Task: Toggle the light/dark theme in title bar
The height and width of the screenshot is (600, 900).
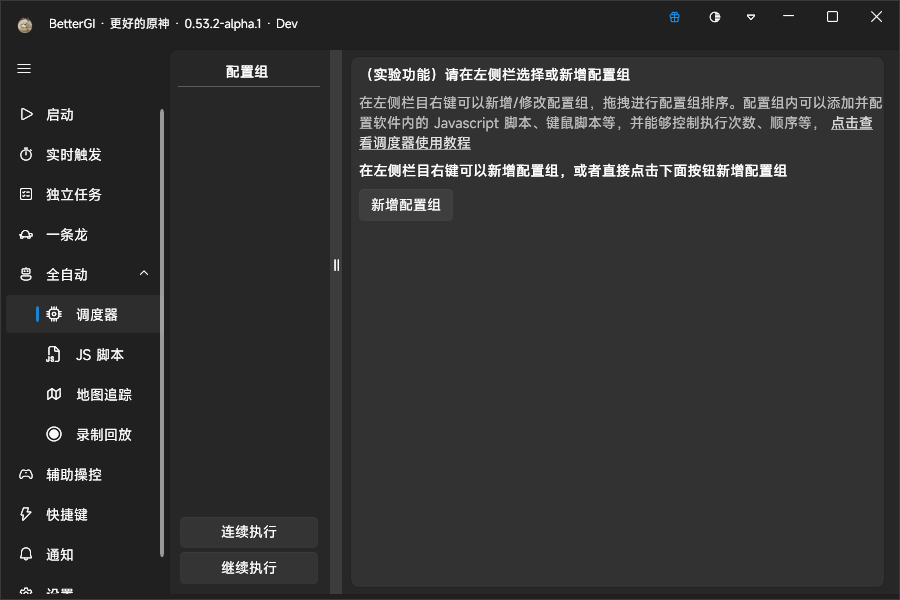Action: tap(714, 17)
